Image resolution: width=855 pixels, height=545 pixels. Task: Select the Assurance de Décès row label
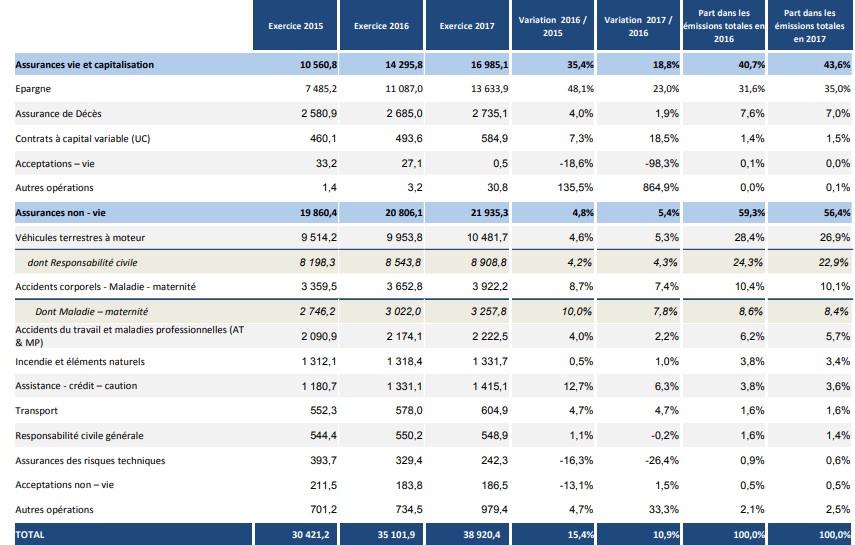(x=59, y=113)
